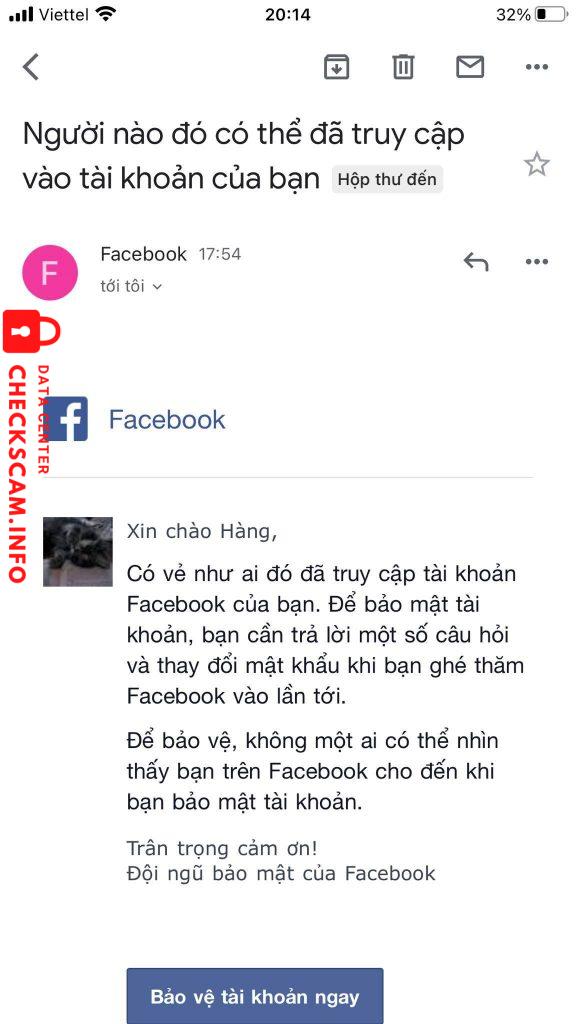Tap the 17:54 sent time
Screen dimensions: 576x1024
[220, 254]
